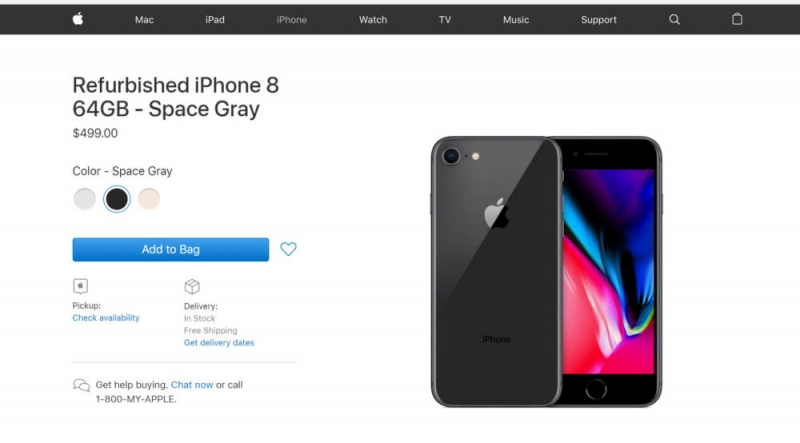
Task: Select the Gold color swatch
Action: click(x=149, y=199)
